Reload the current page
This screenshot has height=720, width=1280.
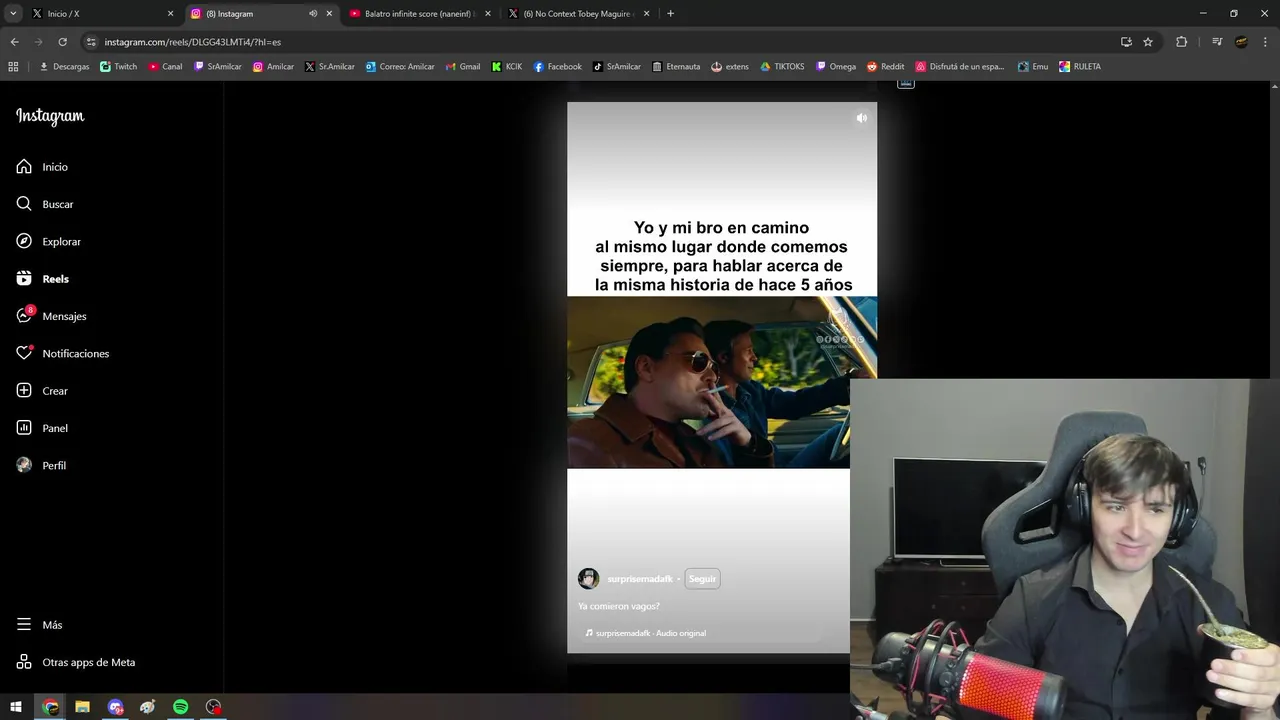[62, 42]
